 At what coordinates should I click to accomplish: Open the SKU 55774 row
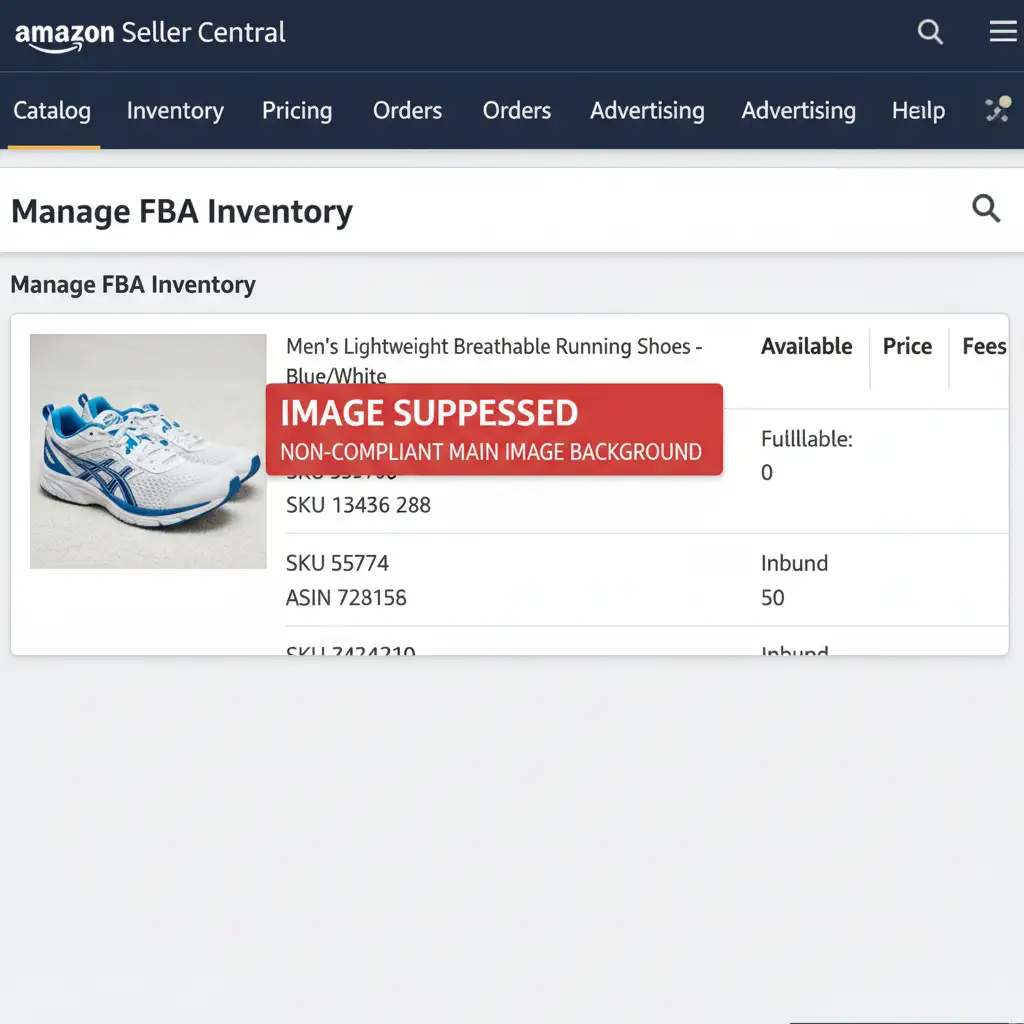[x=337, y=564]
